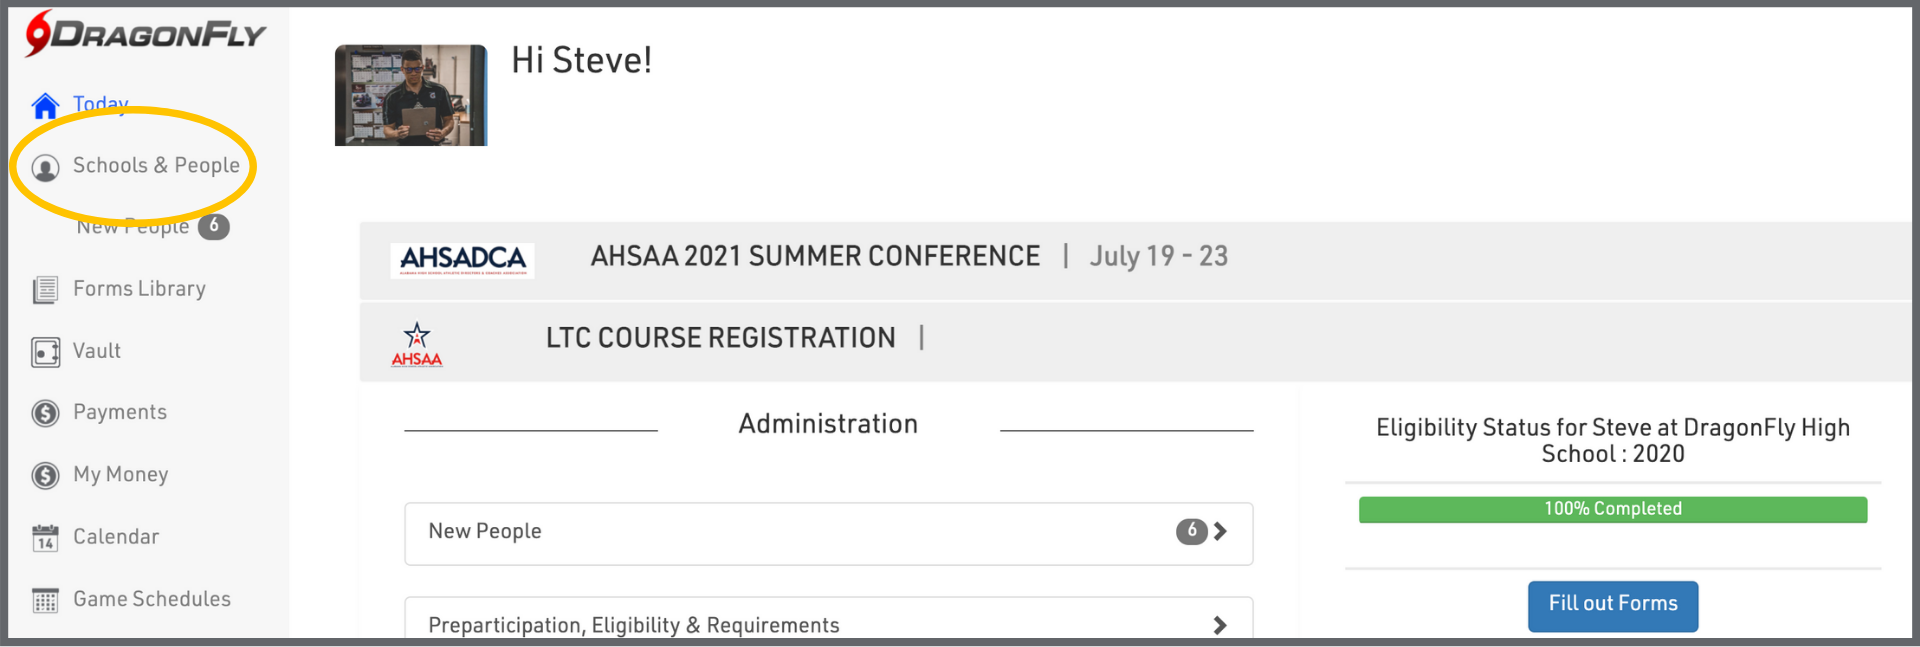Click the Vault safe icon
Viewport: 1920px width, 647px height.
45,352
